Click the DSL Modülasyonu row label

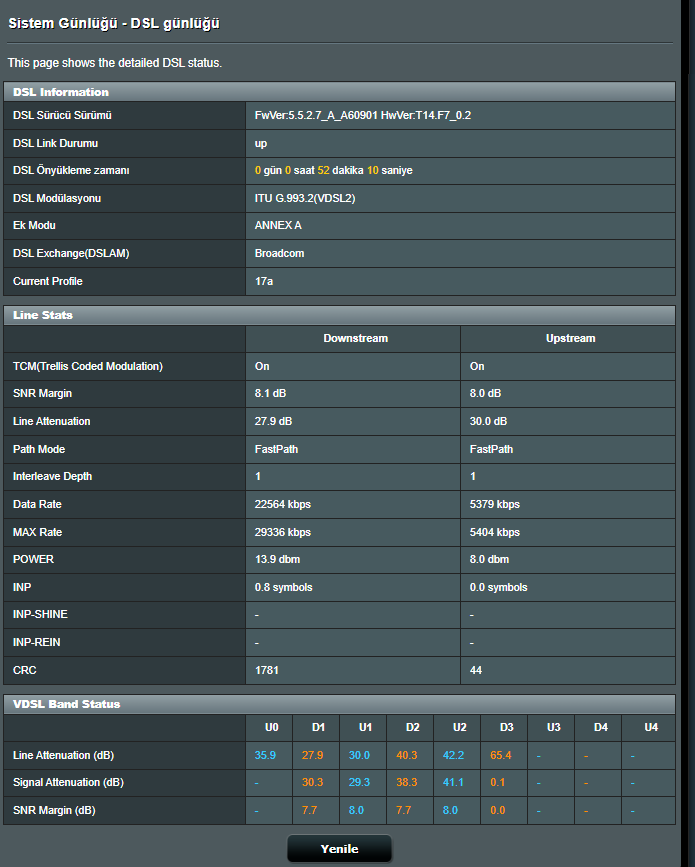(57, 198)
